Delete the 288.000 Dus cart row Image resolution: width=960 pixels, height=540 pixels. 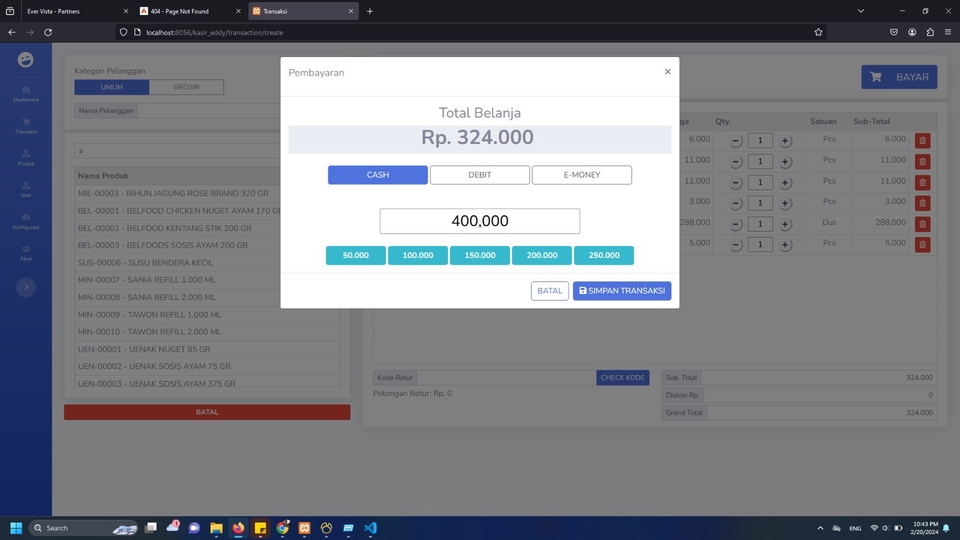(x=922, y=223)
